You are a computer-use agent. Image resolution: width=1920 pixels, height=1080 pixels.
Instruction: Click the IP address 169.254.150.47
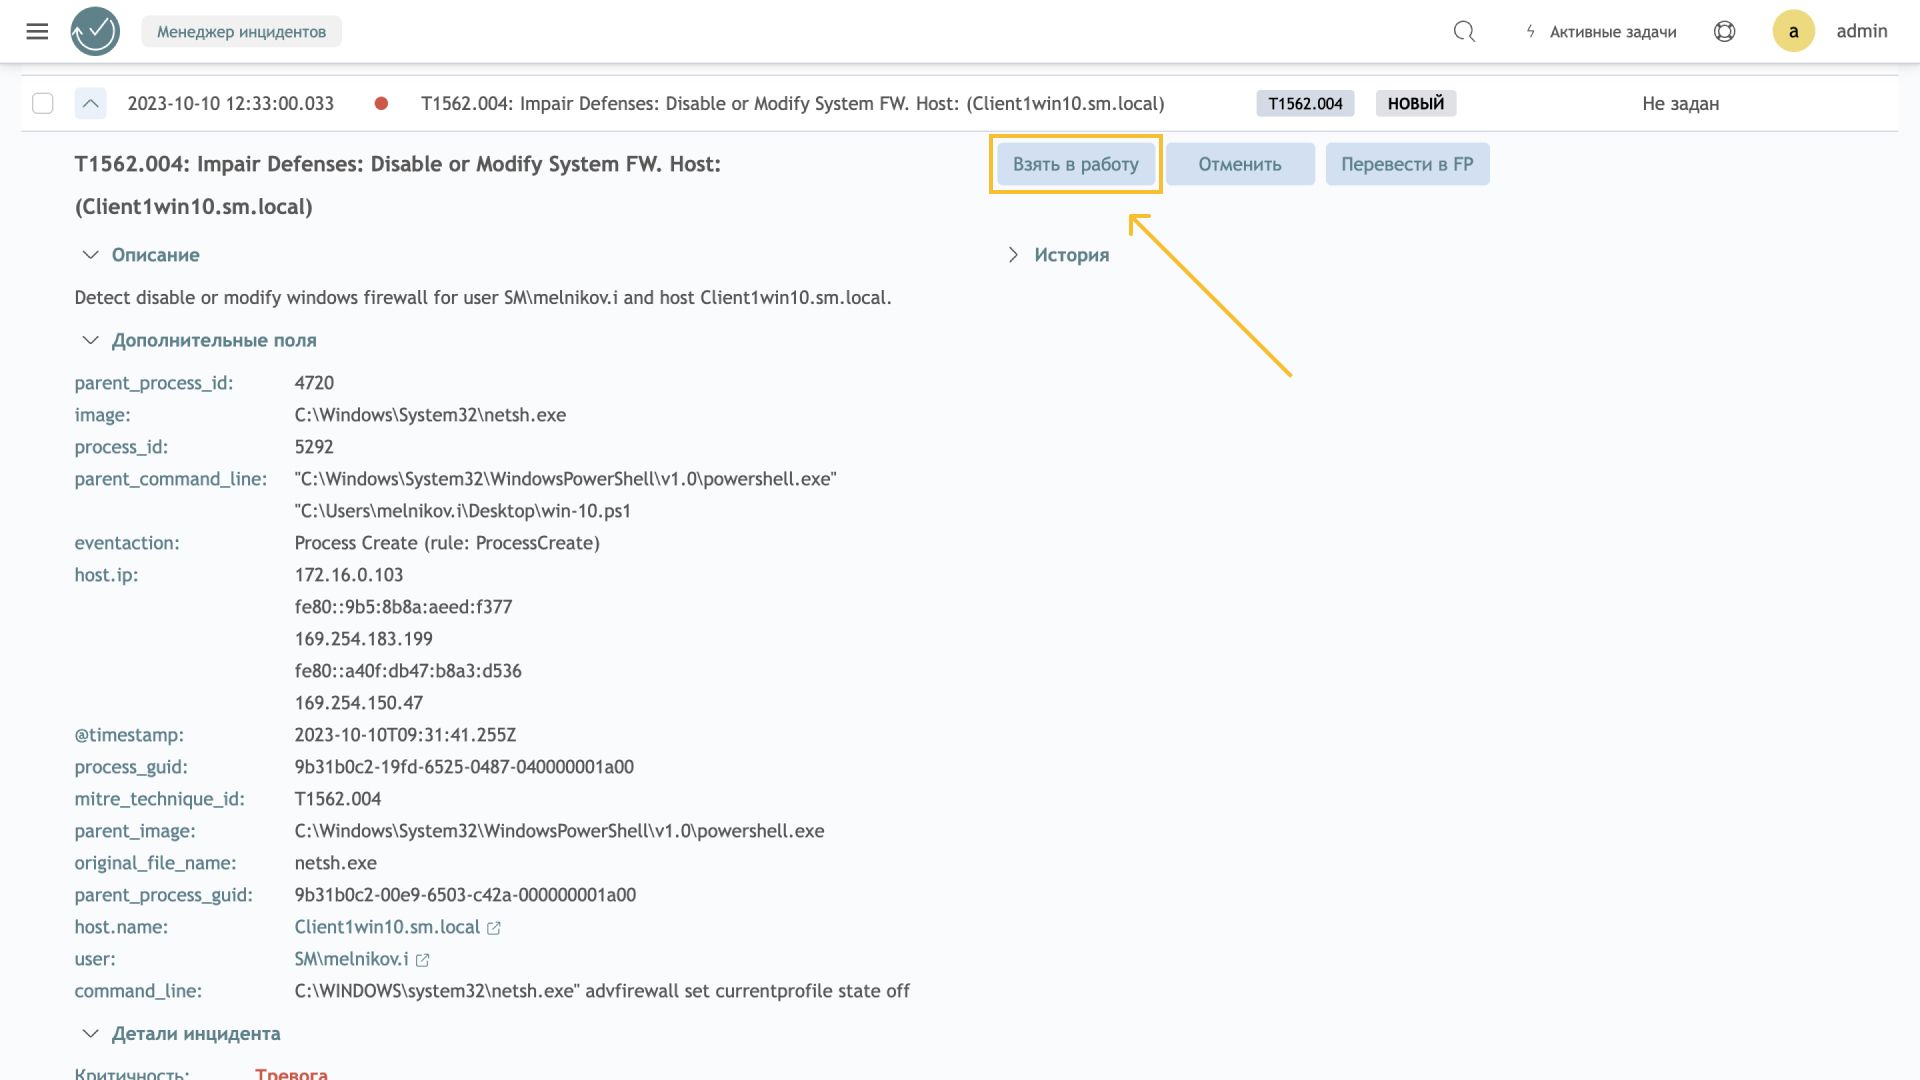(358, 703)
